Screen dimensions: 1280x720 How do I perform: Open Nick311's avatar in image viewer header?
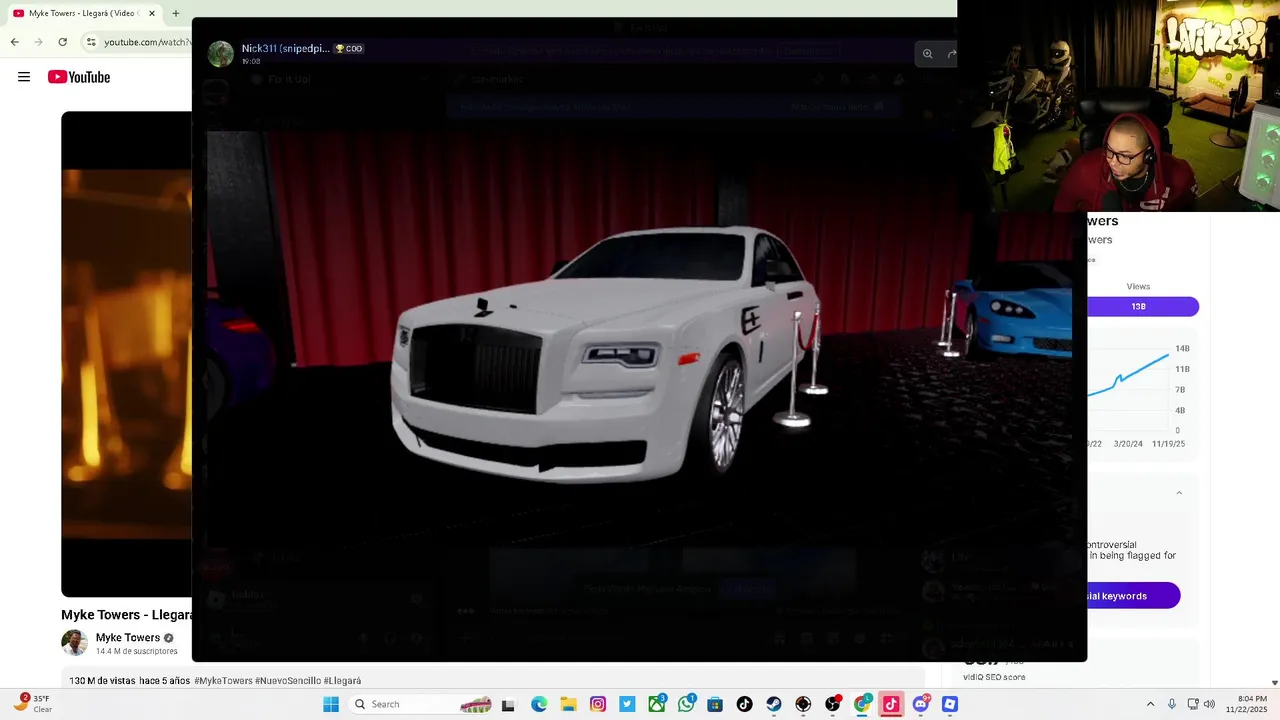[x=221, y=54]
